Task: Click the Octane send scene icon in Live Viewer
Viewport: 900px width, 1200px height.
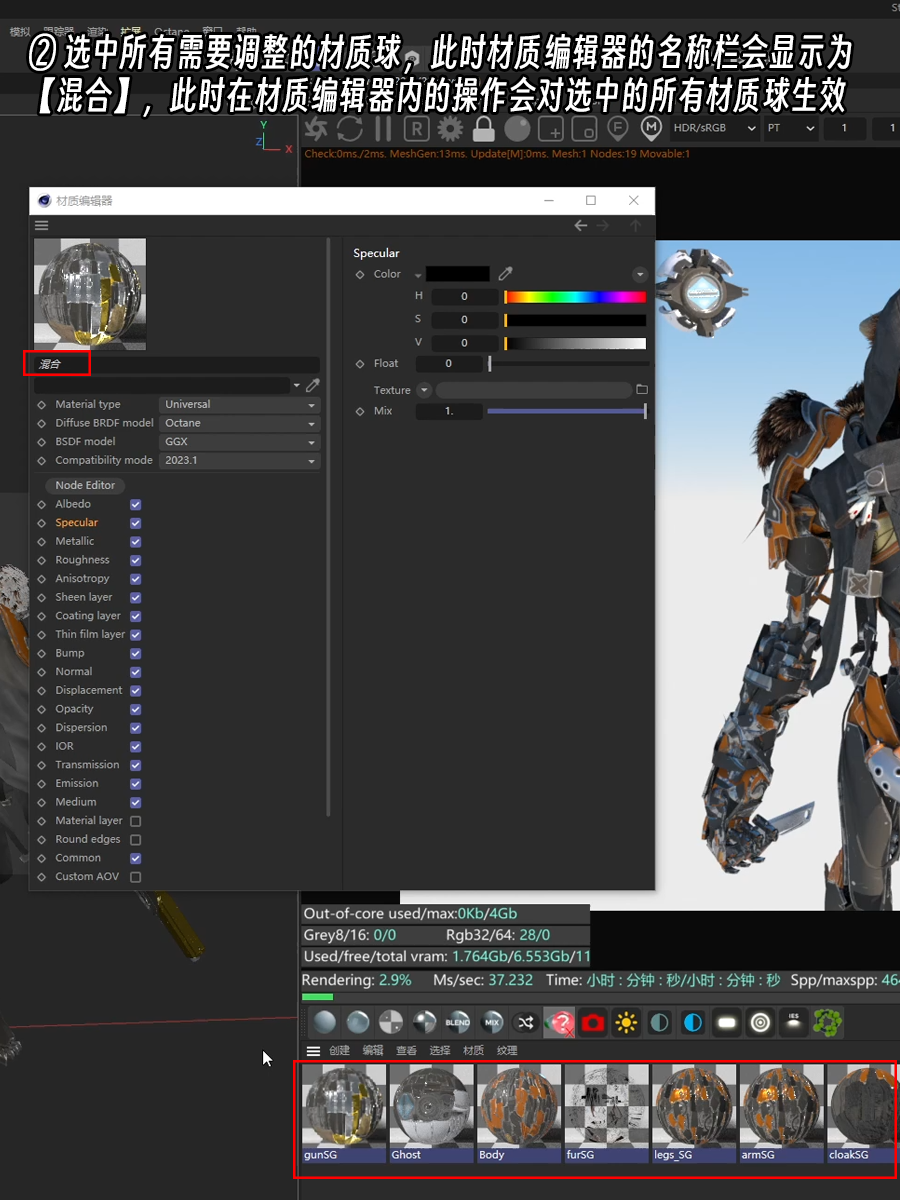Action: click(316, 128)
